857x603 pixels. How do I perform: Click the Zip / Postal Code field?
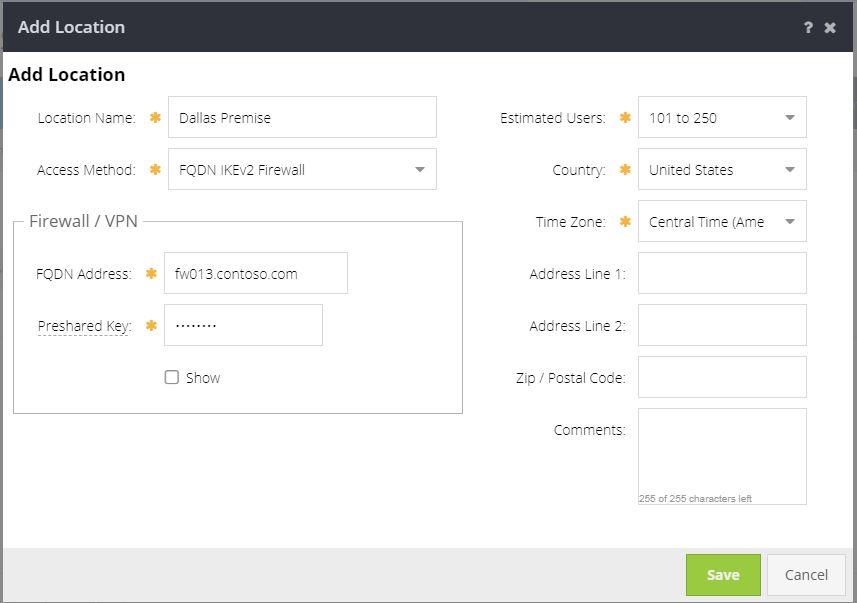pos(721,378)
